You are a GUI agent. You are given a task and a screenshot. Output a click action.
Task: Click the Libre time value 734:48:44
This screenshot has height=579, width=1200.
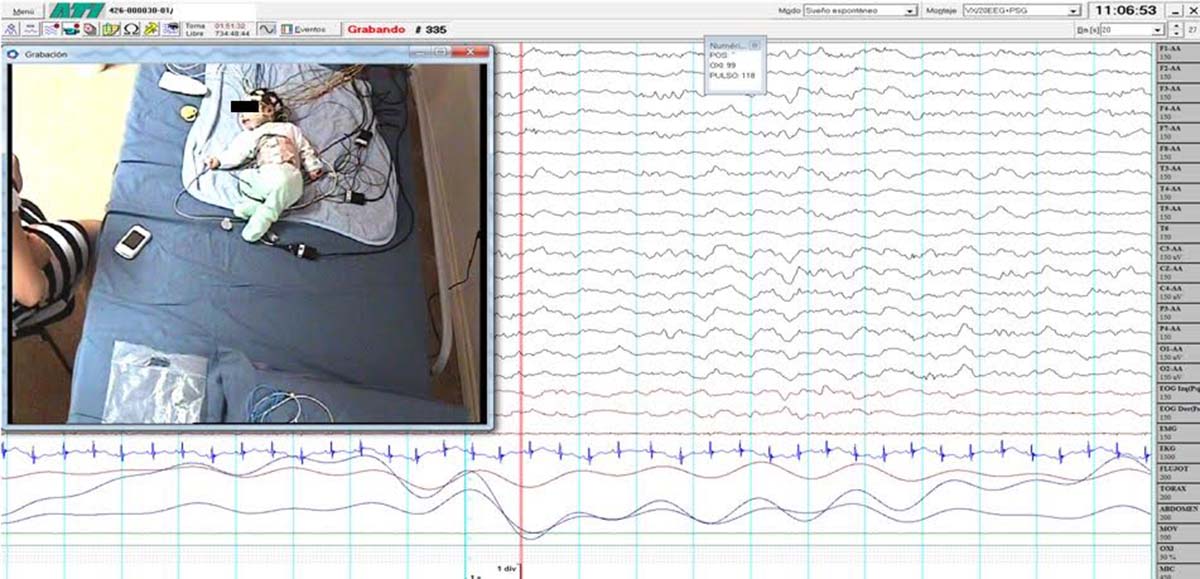tap(231, 33)
